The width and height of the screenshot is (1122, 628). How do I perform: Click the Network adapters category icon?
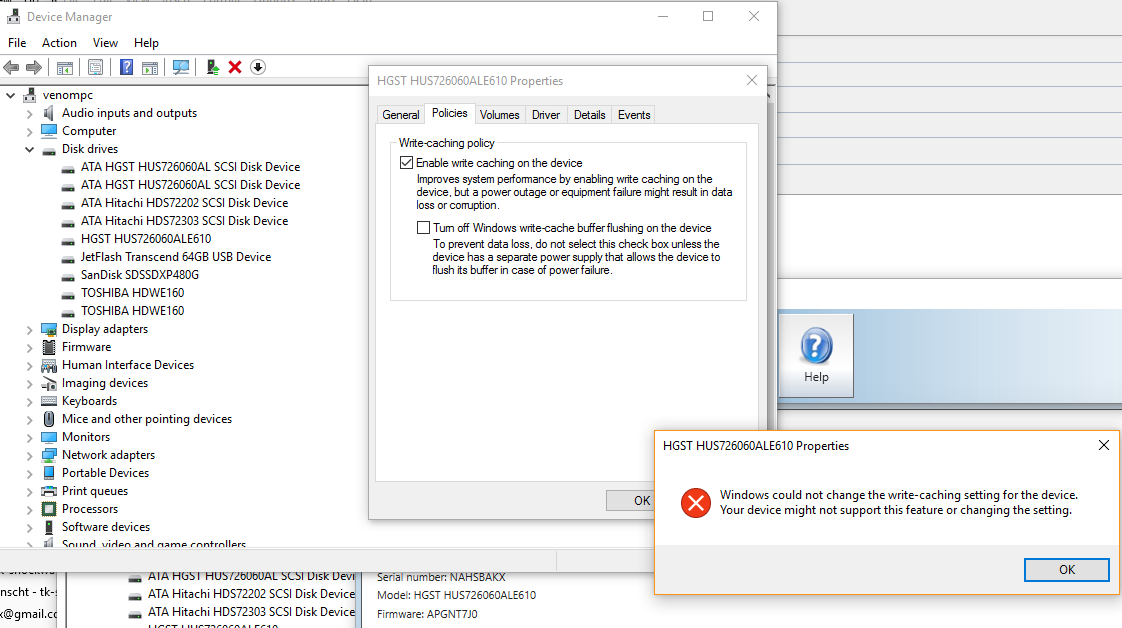point(49,455)
